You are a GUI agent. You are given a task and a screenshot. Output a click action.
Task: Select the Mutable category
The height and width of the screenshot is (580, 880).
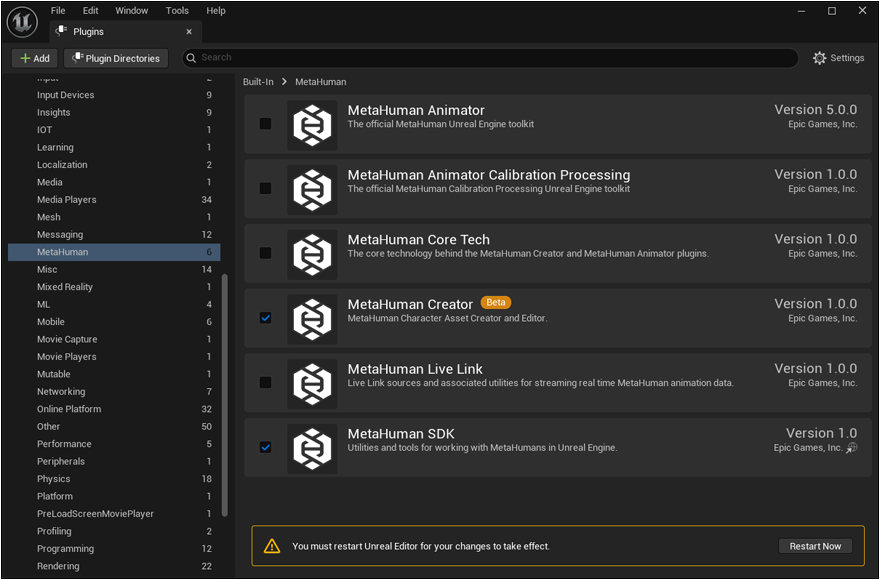tap(114, 374)
